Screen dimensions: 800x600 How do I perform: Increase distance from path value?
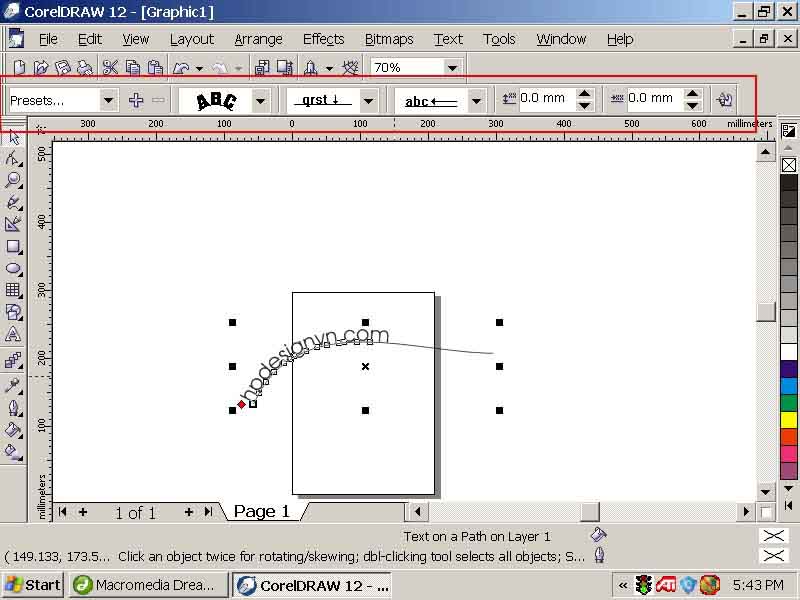pyautogui.click(x=585, y=94)
